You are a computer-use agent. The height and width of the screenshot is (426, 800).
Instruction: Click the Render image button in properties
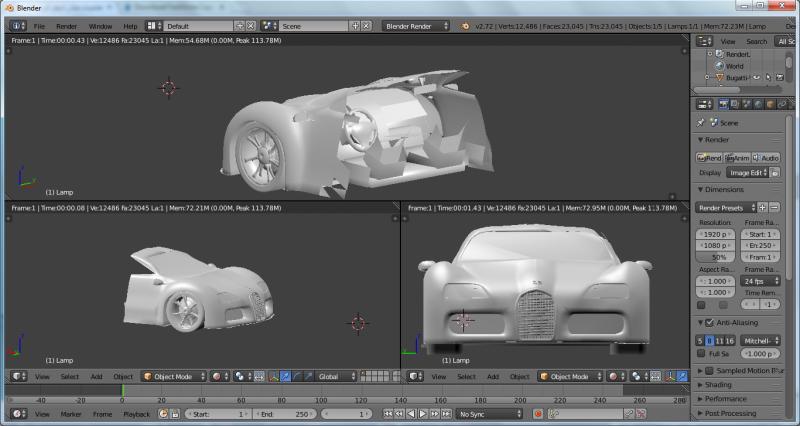709,158
